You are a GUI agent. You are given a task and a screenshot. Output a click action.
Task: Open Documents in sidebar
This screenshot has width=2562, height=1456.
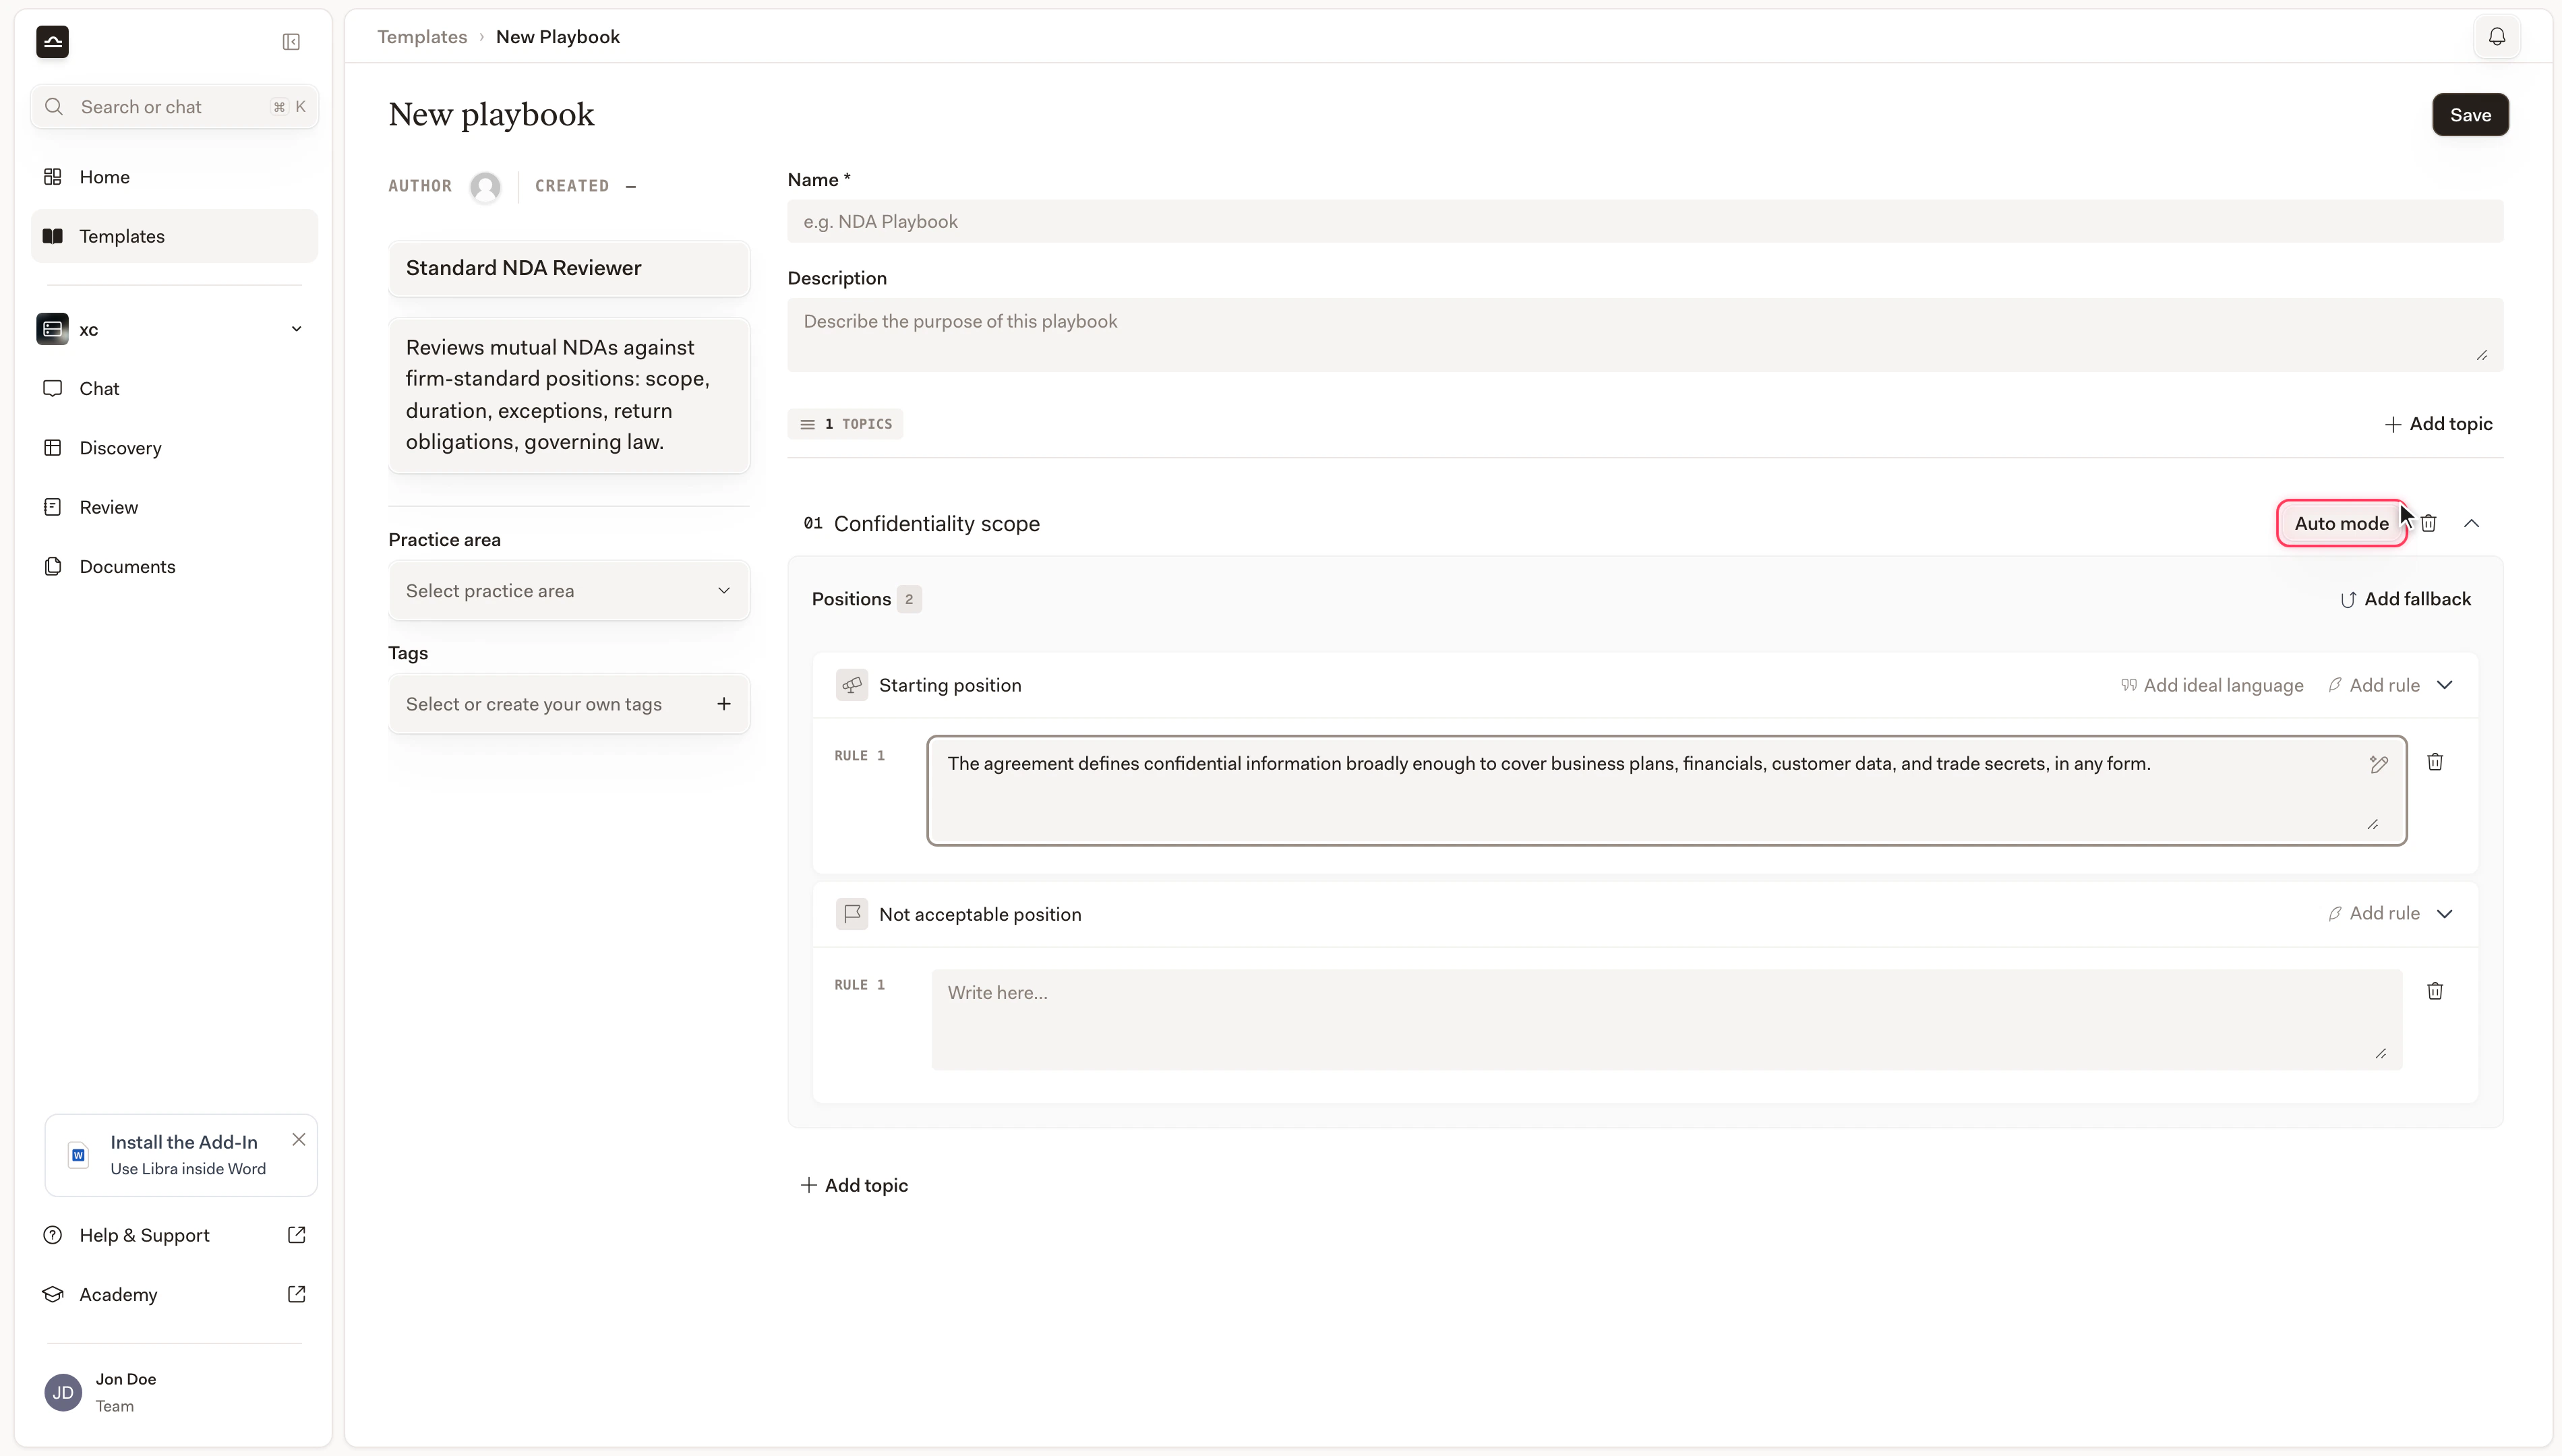point(174,566)
